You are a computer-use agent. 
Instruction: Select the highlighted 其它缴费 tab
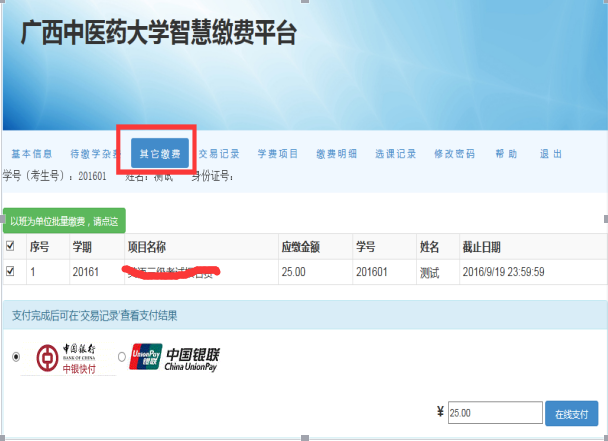tap(159, 154)
